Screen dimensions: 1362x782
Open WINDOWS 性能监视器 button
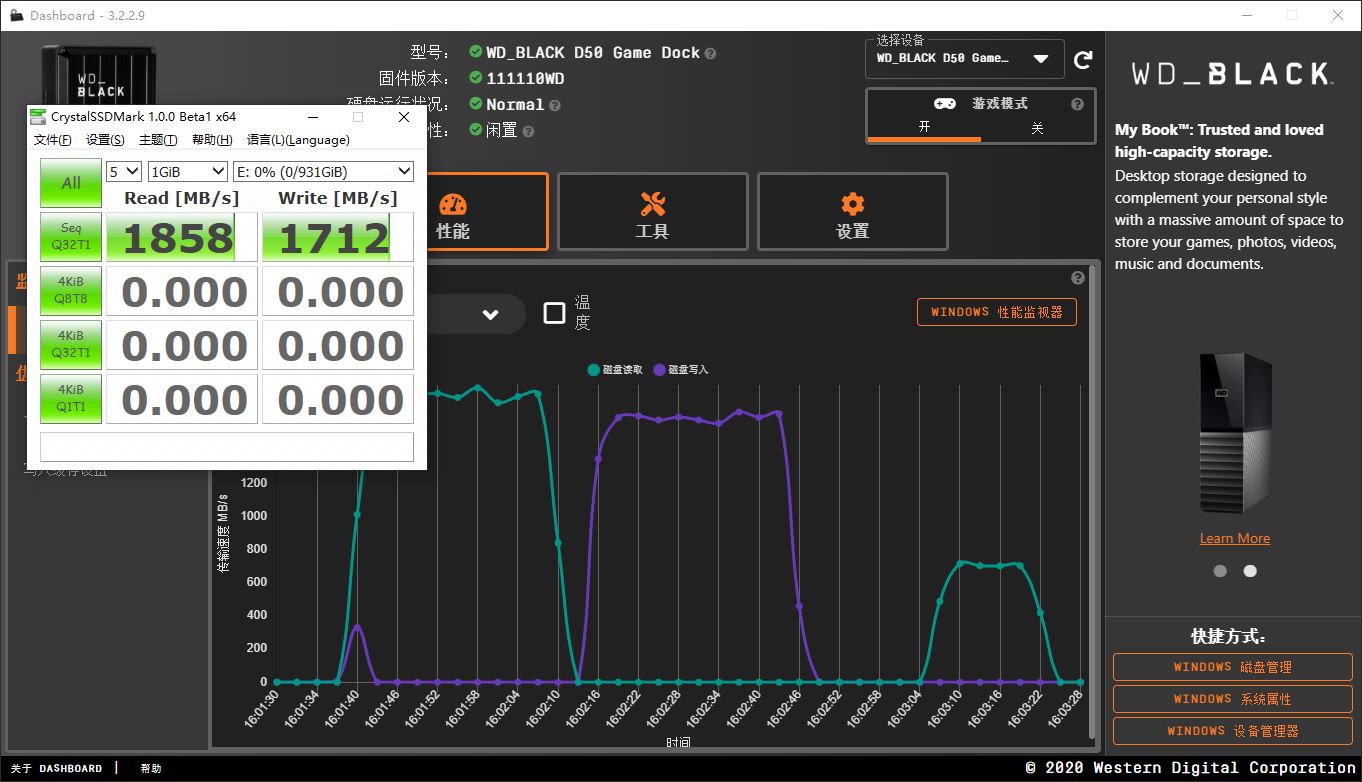coord(997,312)
